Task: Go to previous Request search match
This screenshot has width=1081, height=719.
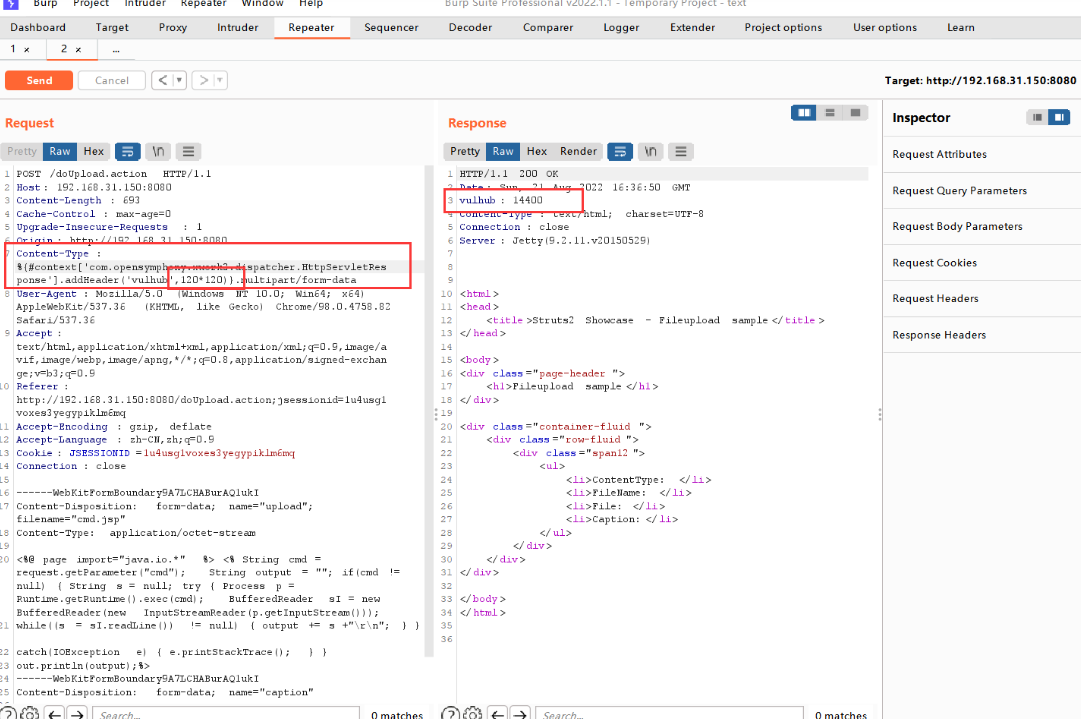Action: (x=55, y=714)
